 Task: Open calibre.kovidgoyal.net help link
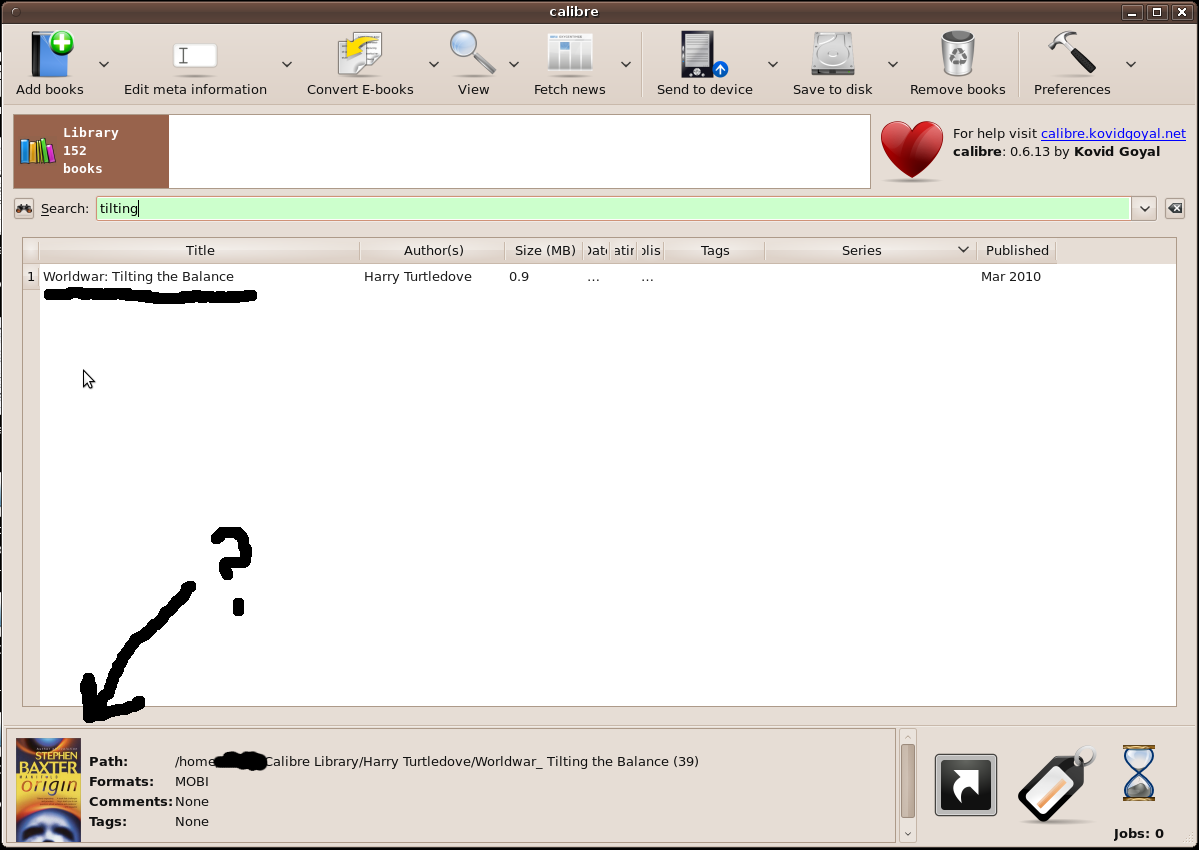[x=1113, y=134]
